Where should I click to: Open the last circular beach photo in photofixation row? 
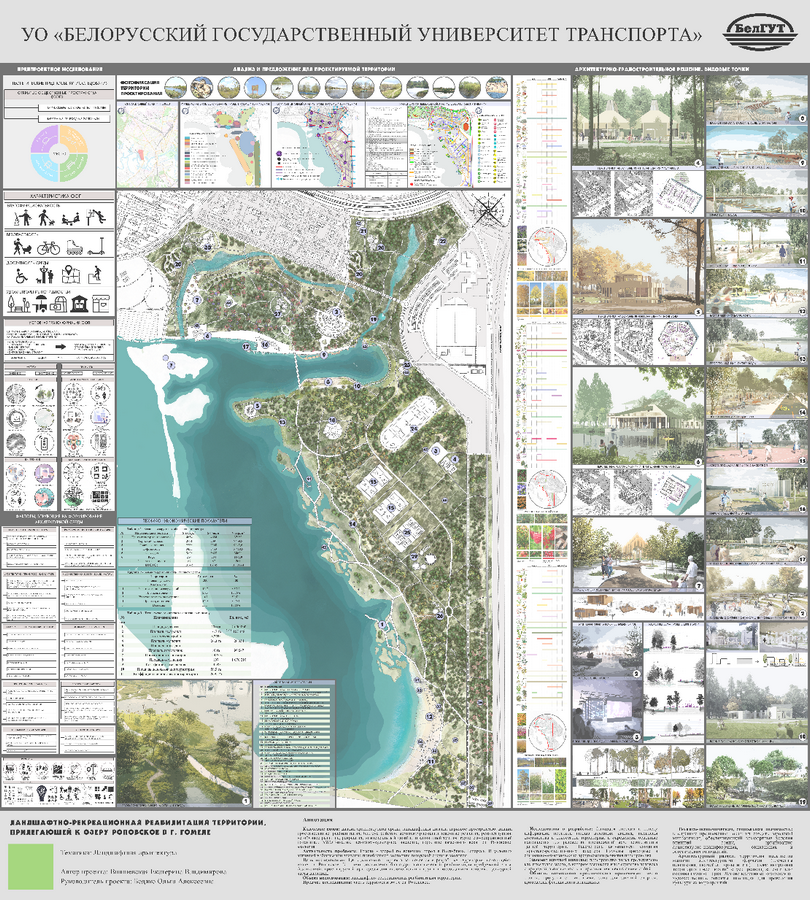coord(497,88)
